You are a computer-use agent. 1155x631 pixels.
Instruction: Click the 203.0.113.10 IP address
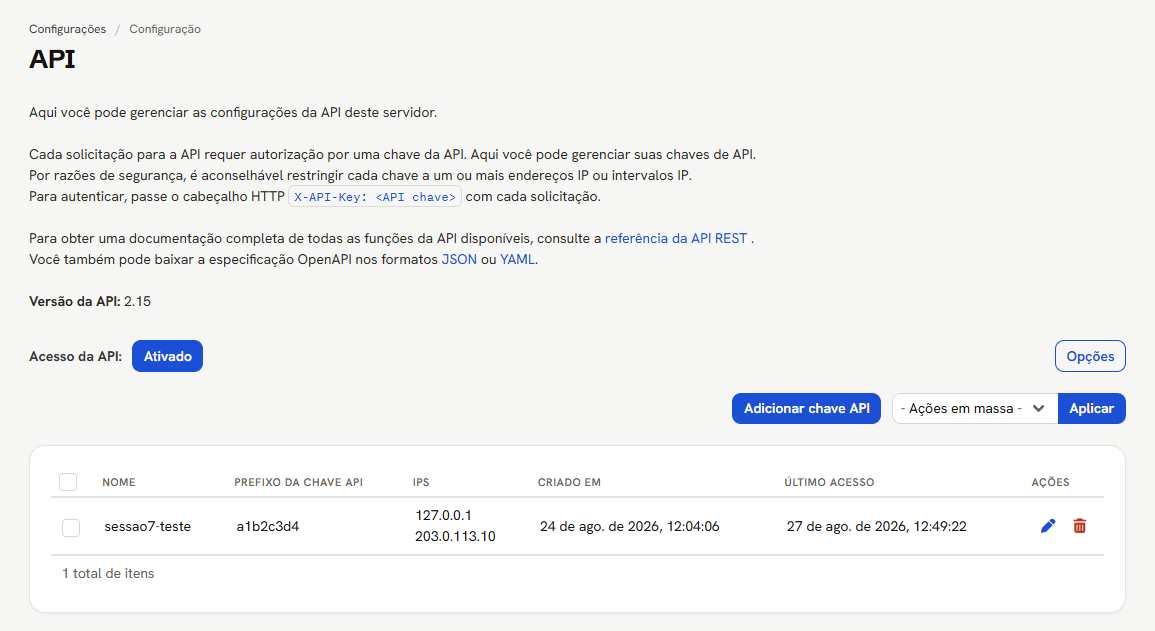click(x=455, y=537)
